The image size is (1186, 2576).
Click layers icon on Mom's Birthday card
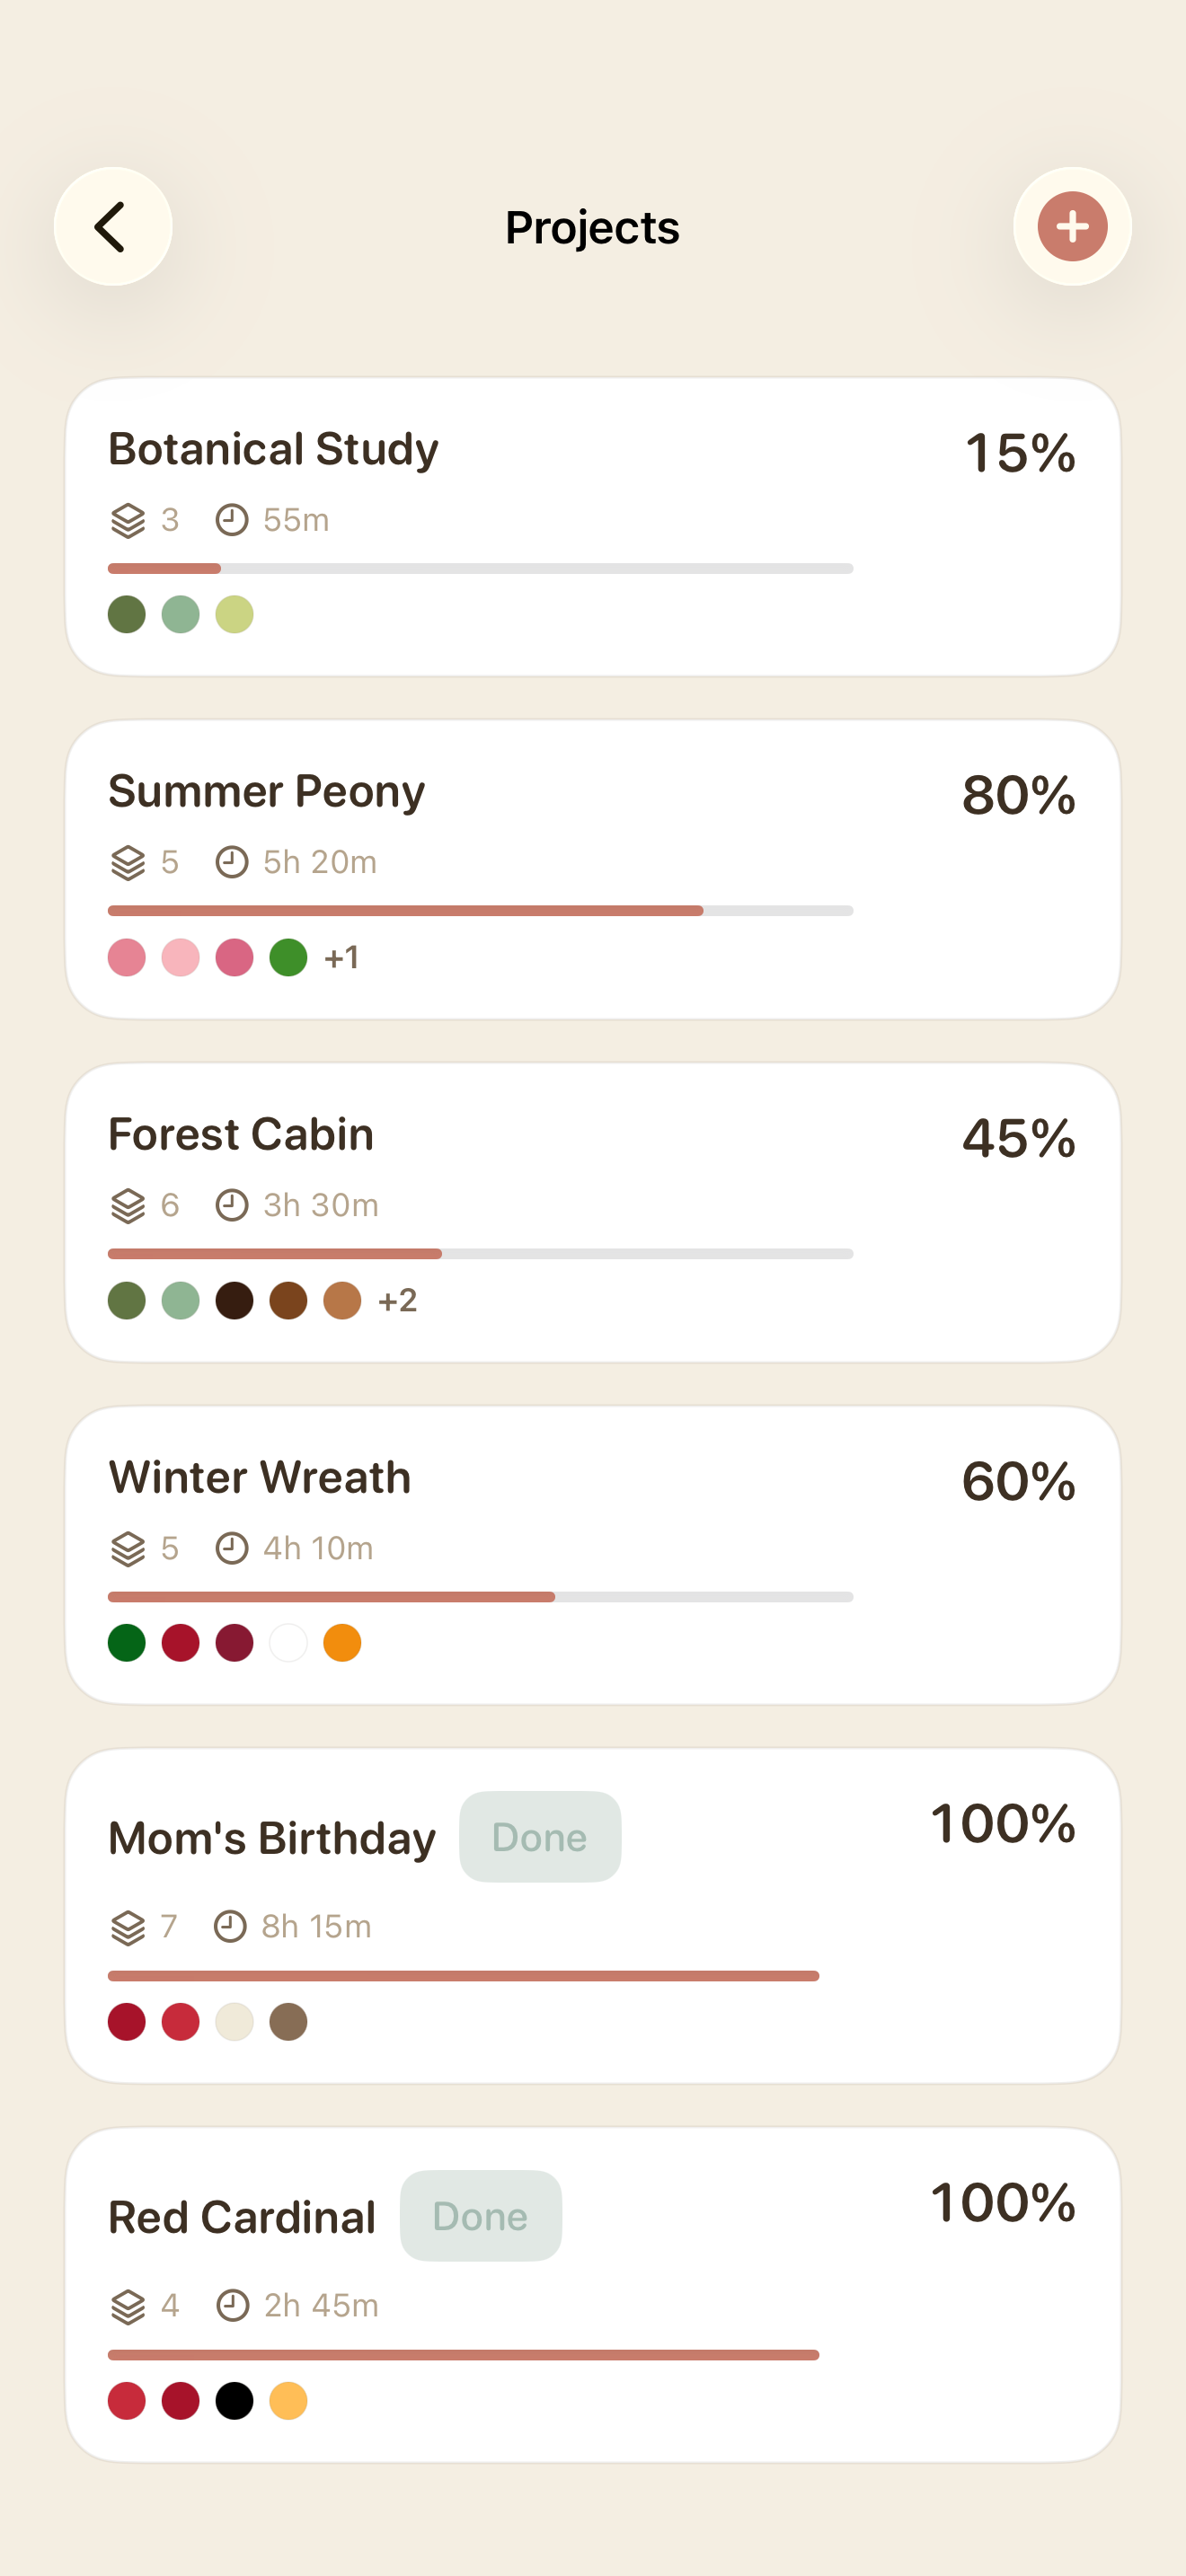[128, 1926]
